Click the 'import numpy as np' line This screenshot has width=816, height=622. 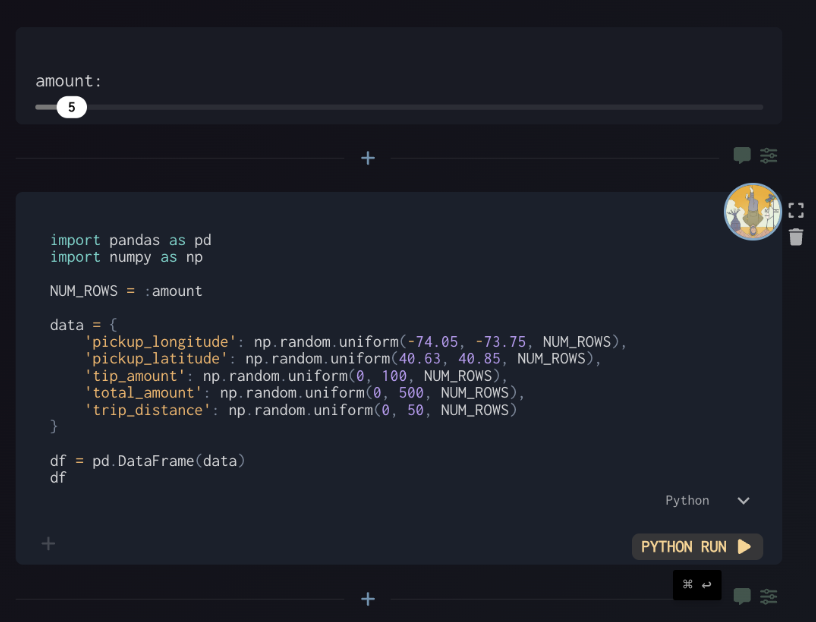(x=126, y=257)
